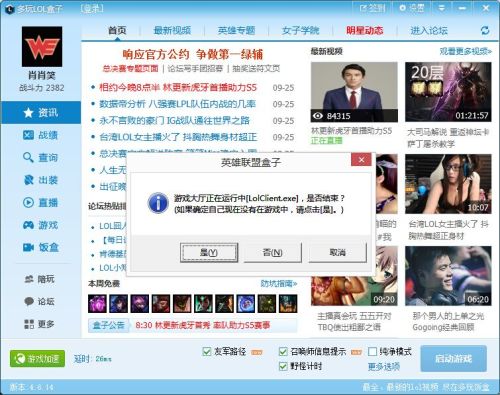
Task: Click the 否(N) button in dialog
Action: tap(273, 253)
